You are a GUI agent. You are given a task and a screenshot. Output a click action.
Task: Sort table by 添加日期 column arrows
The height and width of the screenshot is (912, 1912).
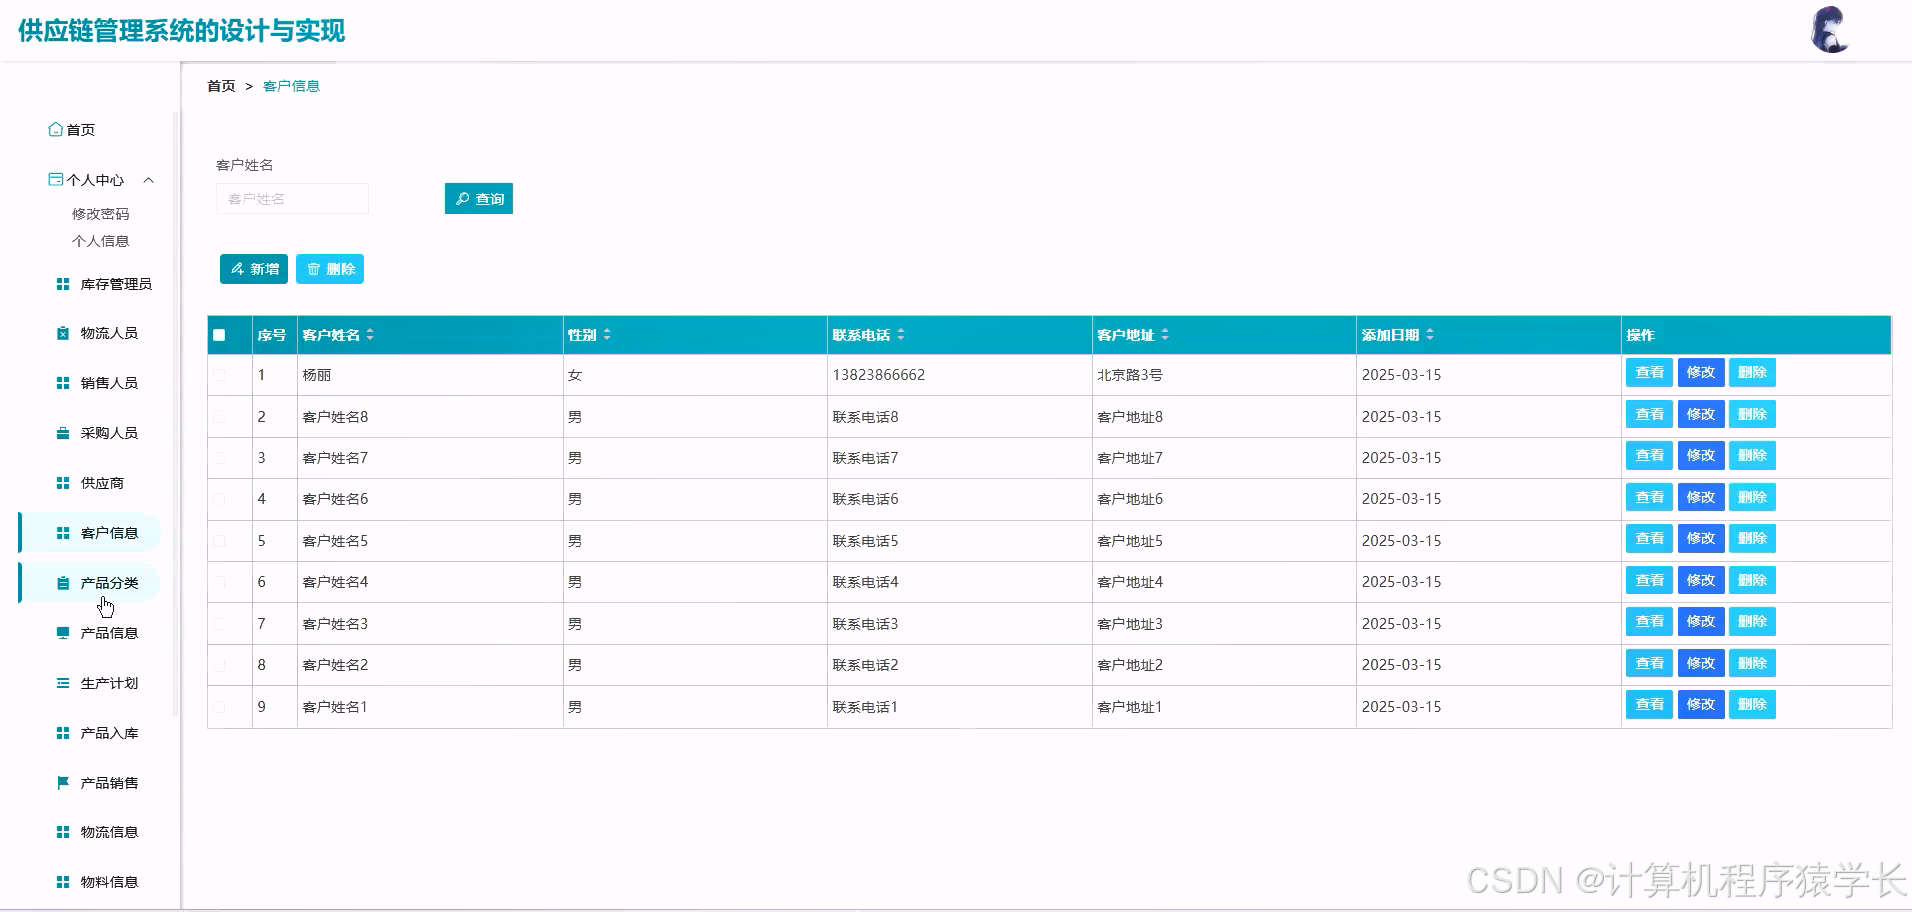coord(1430,335)
